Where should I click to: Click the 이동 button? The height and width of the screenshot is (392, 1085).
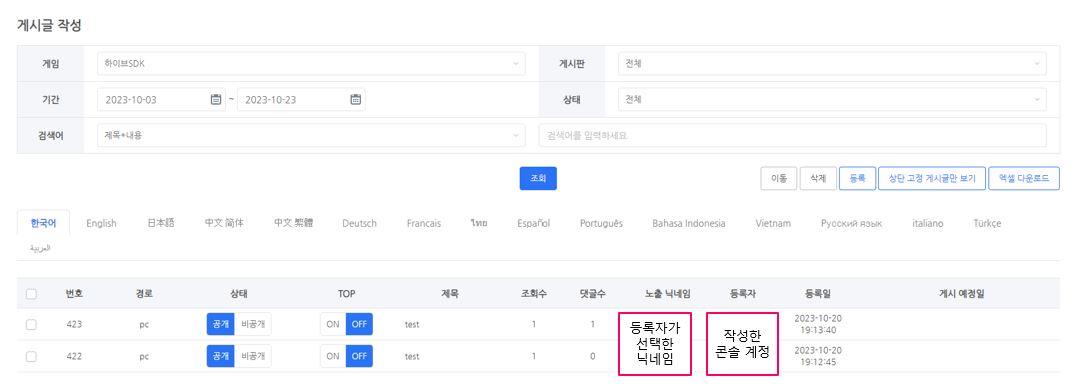pos(778,178)
